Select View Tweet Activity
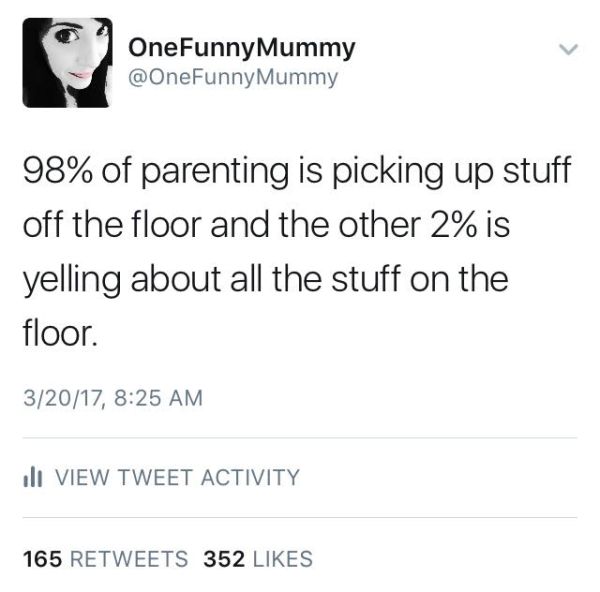The width and height of the screenshot is (600, 592). [173, 477]
